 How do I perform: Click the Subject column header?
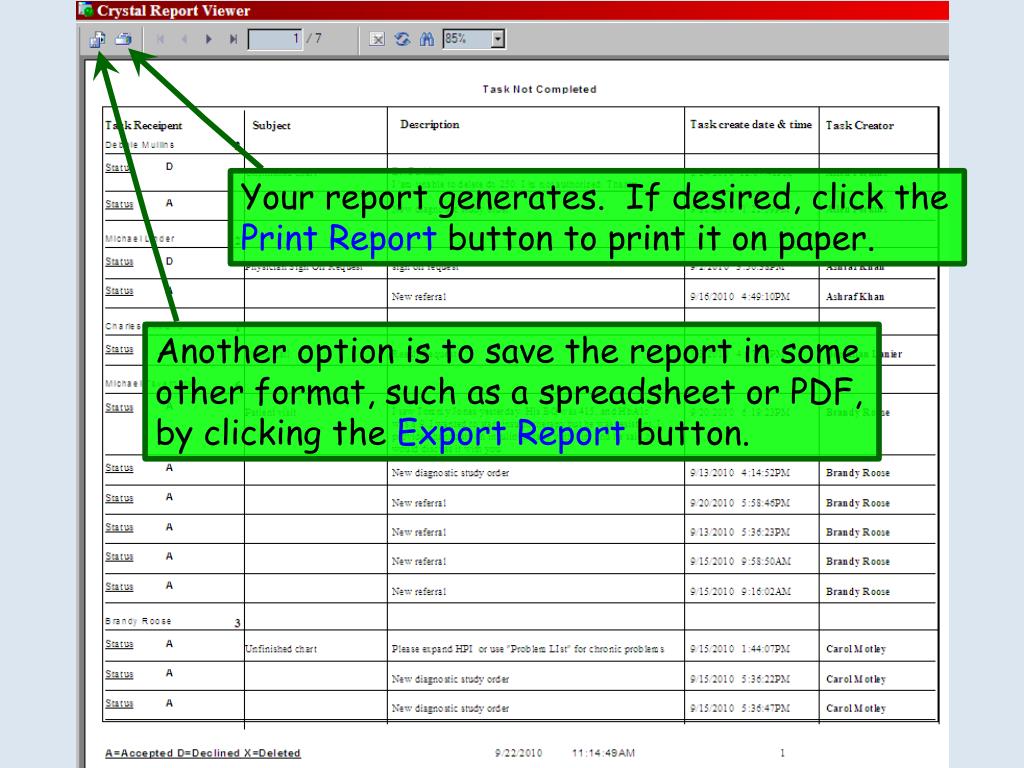(271, 125)
